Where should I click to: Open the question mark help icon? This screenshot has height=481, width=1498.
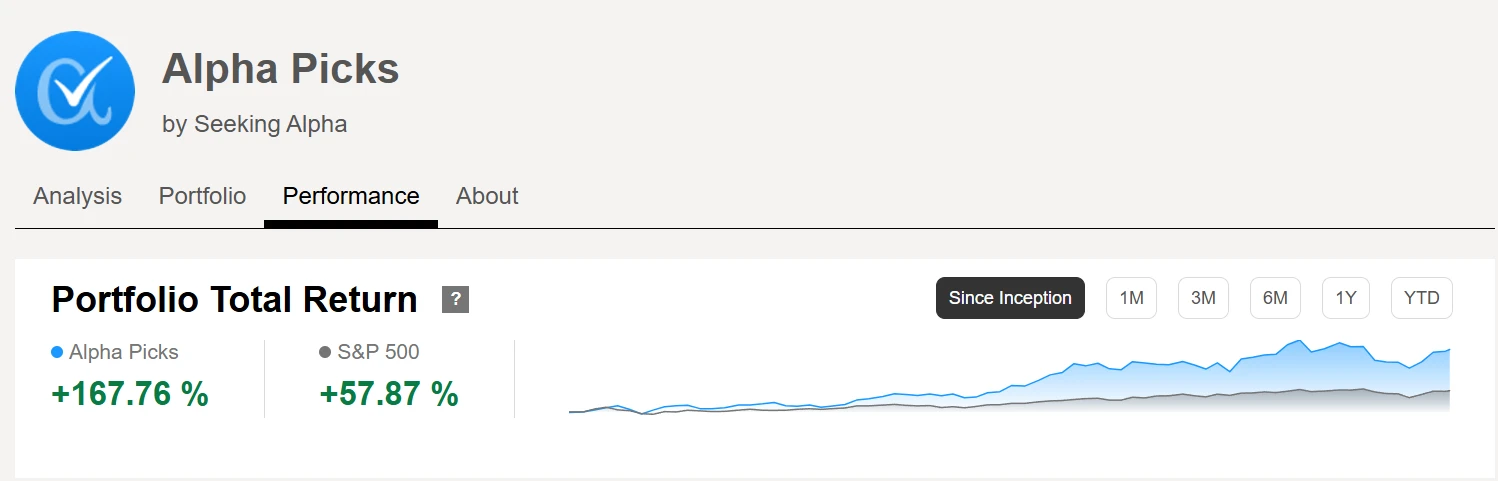[x=455, y=299]
